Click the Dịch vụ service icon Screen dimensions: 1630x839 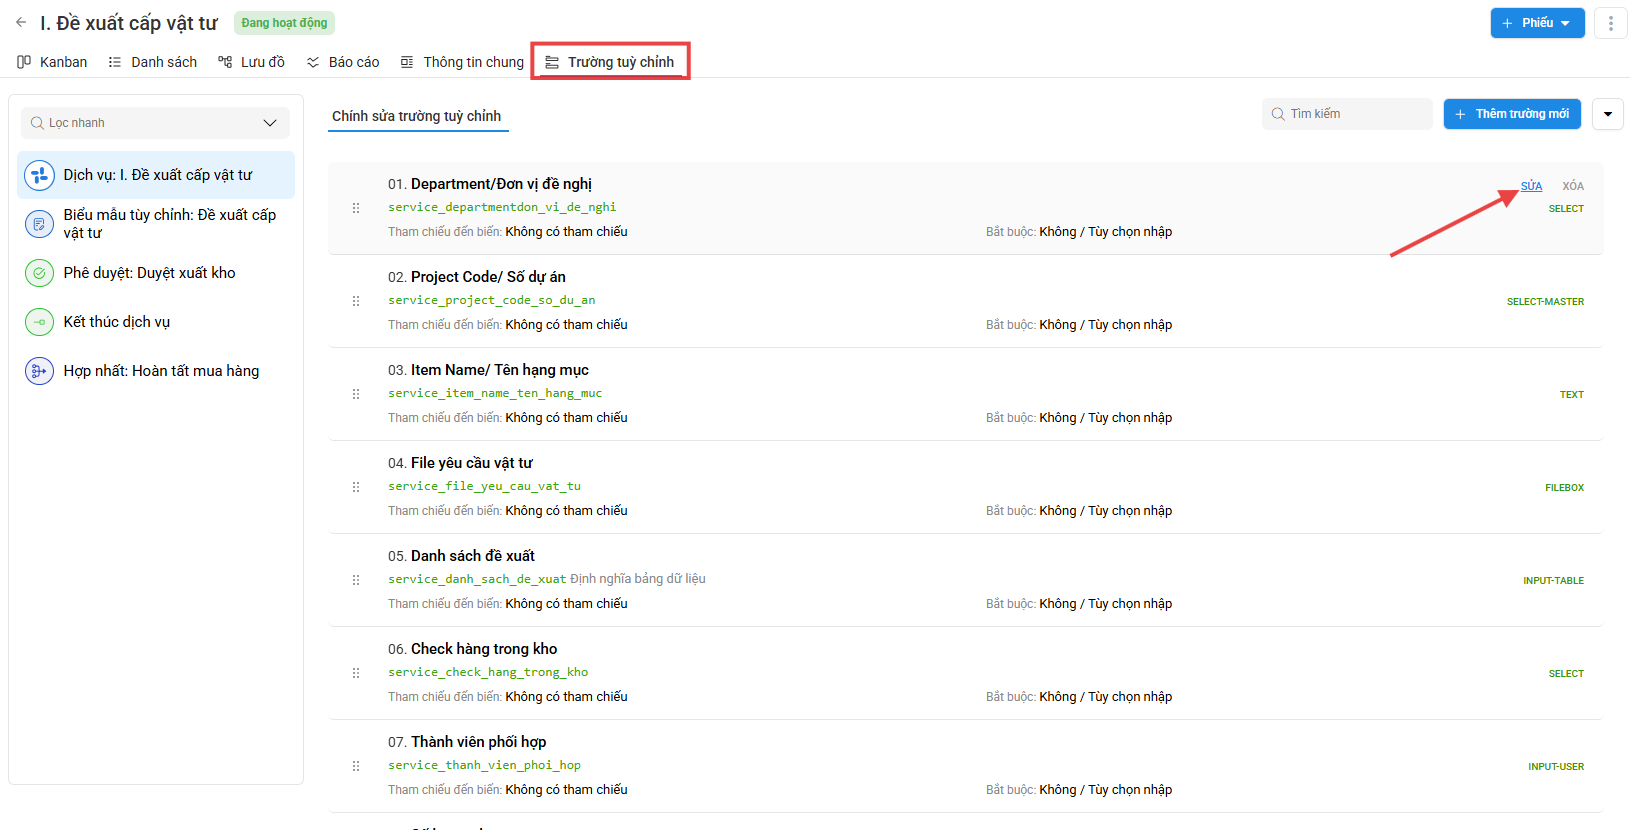pyautogui.click(x=39, y=175)
